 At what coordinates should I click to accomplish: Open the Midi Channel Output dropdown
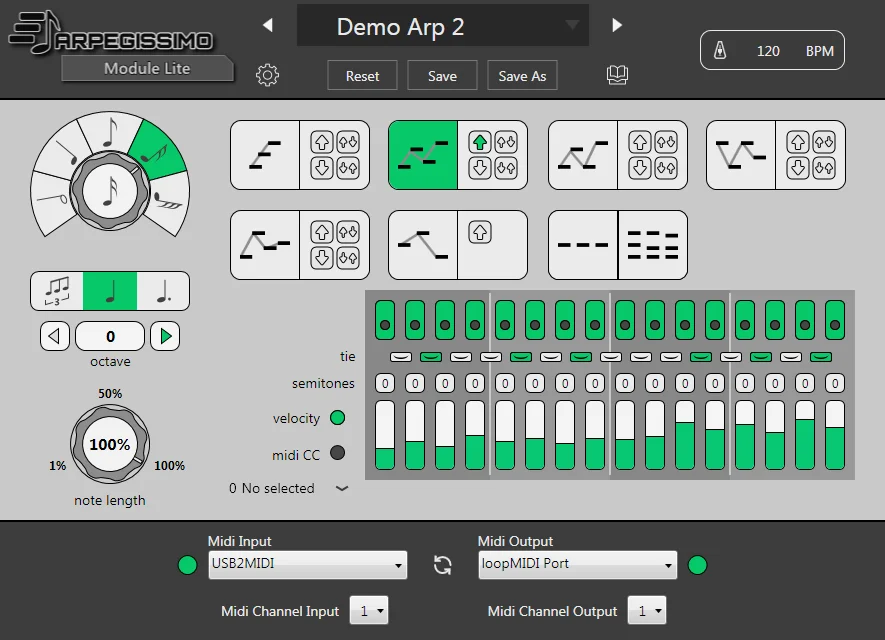[647, 610]
